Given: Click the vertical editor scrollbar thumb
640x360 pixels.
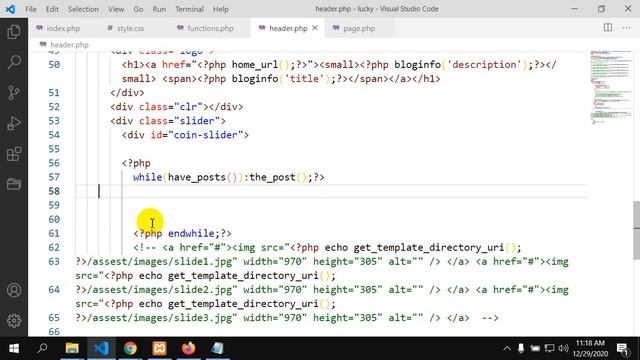Looking at the screenshot, I should (636, 230).
